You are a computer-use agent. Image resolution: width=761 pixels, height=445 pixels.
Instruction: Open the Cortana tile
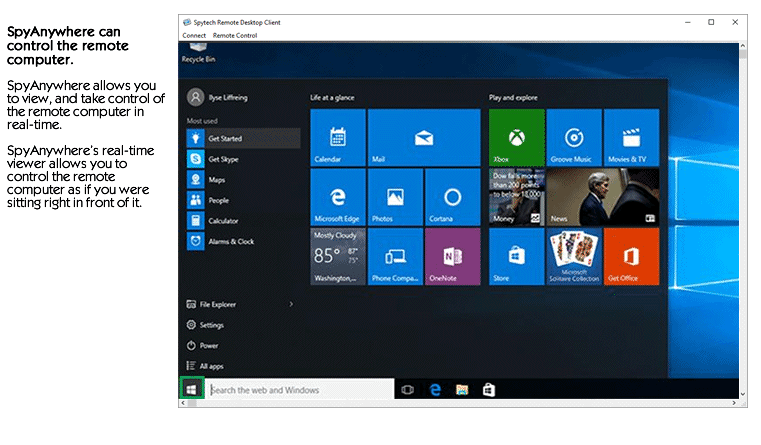point(453,197)
